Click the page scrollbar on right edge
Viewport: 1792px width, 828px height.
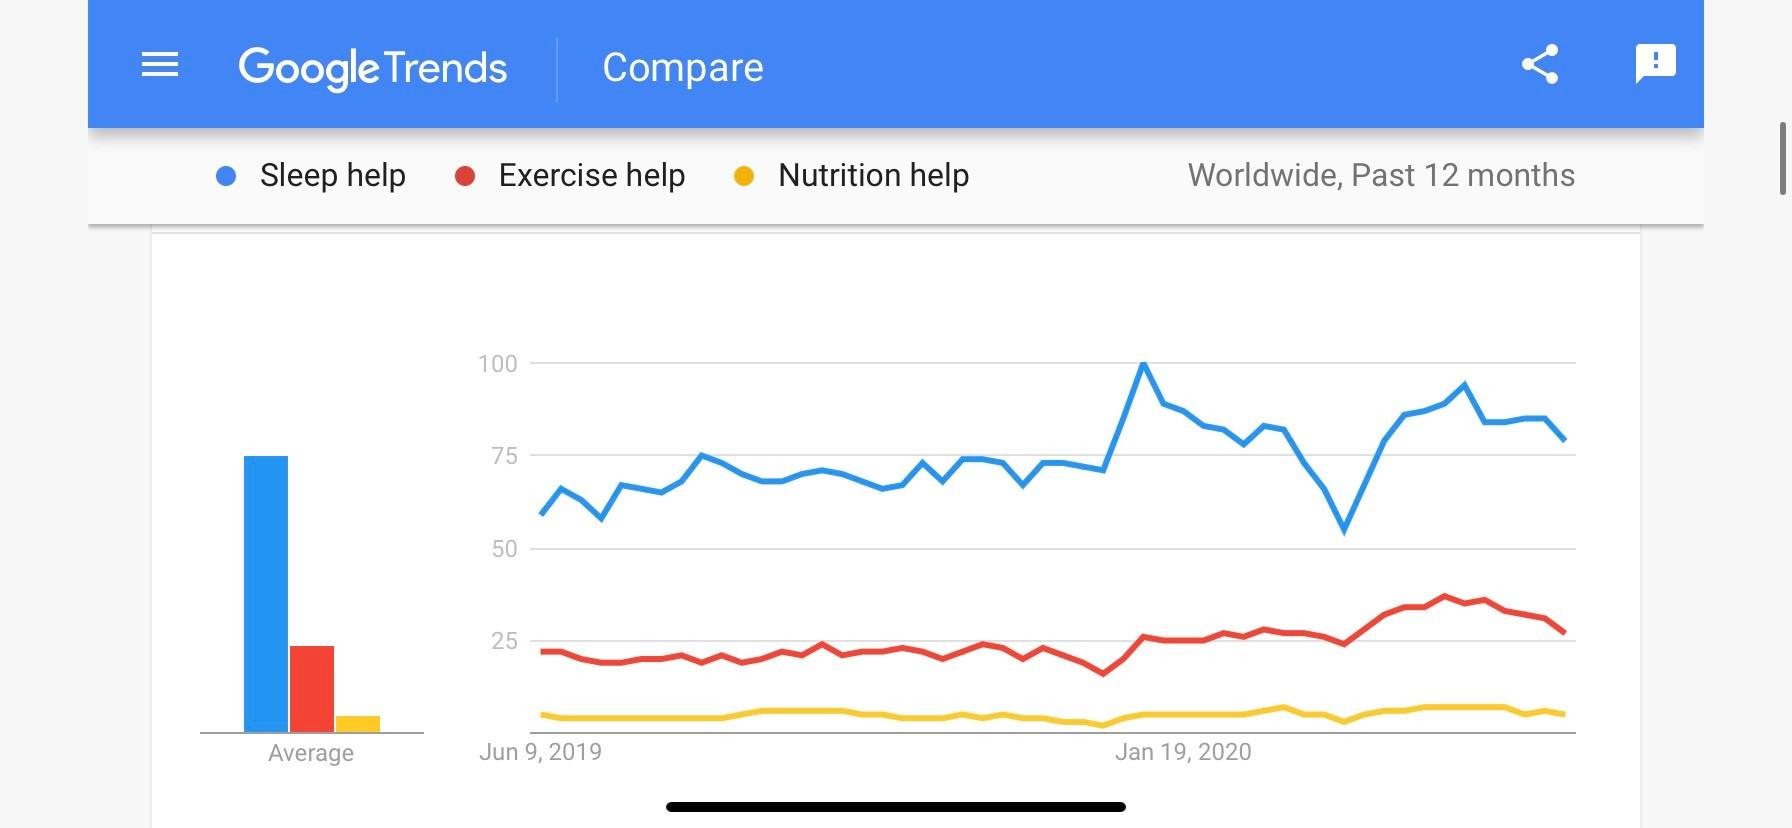1782,159
